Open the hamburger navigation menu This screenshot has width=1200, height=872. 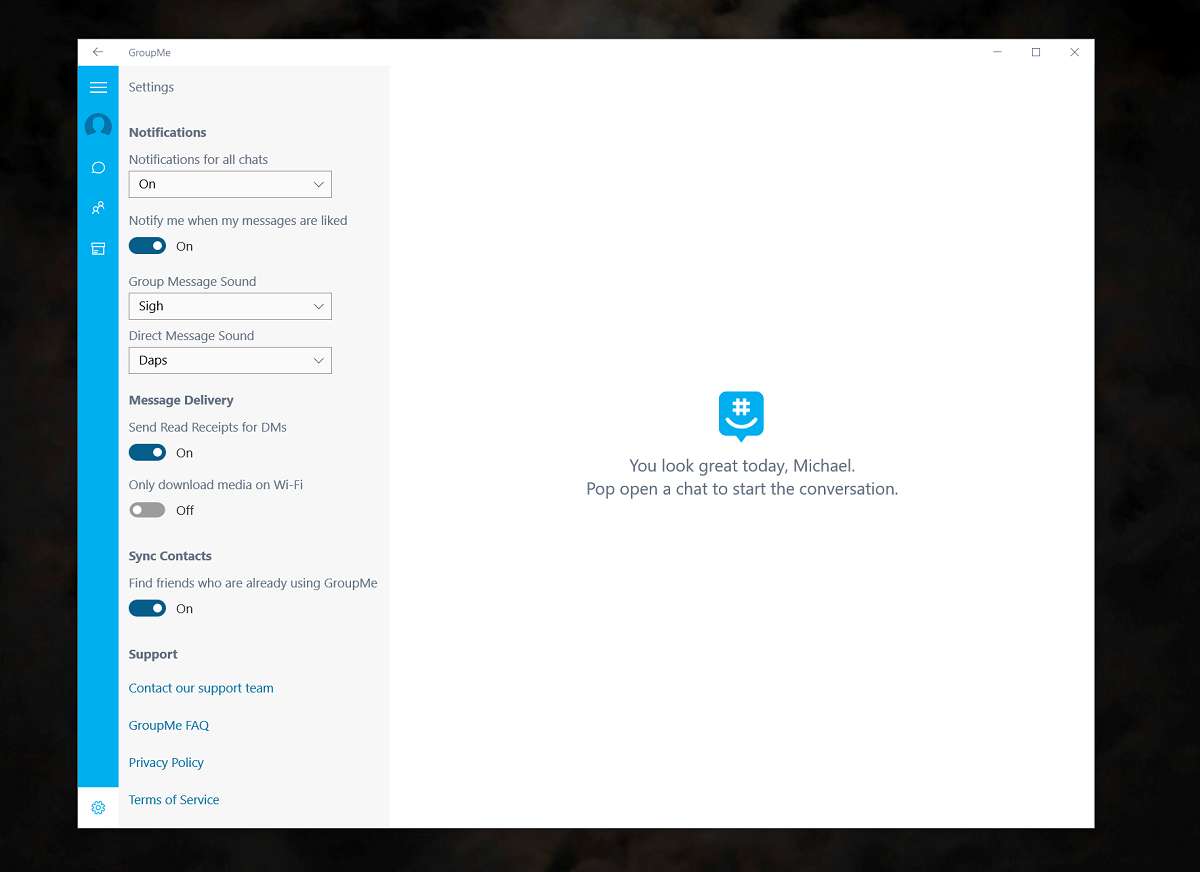coord(98,88)
